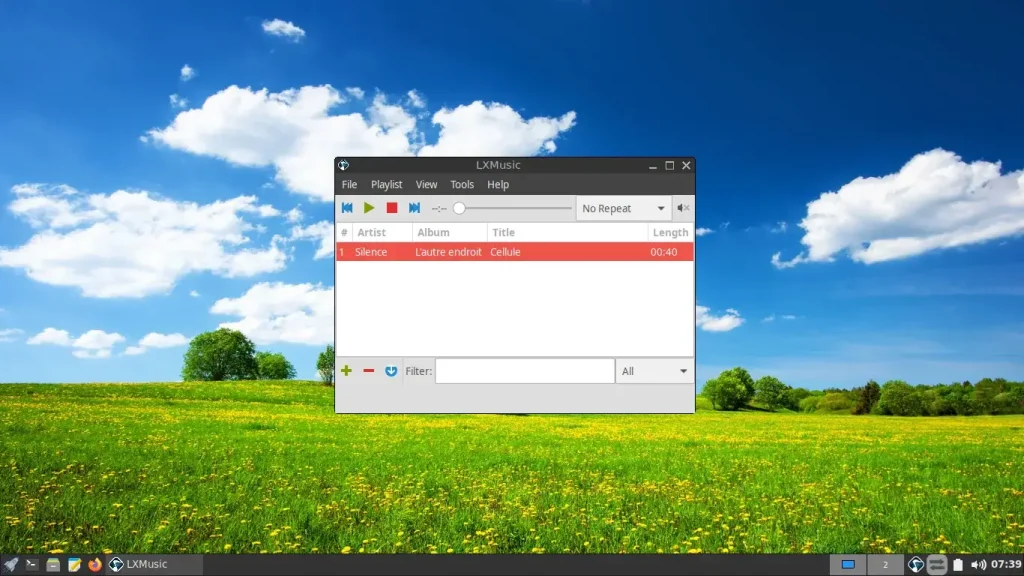Image resolution: width=1024 pixels, height=576 pixels.
Task: Click the playback position slider knob
Action: (459, 208)
